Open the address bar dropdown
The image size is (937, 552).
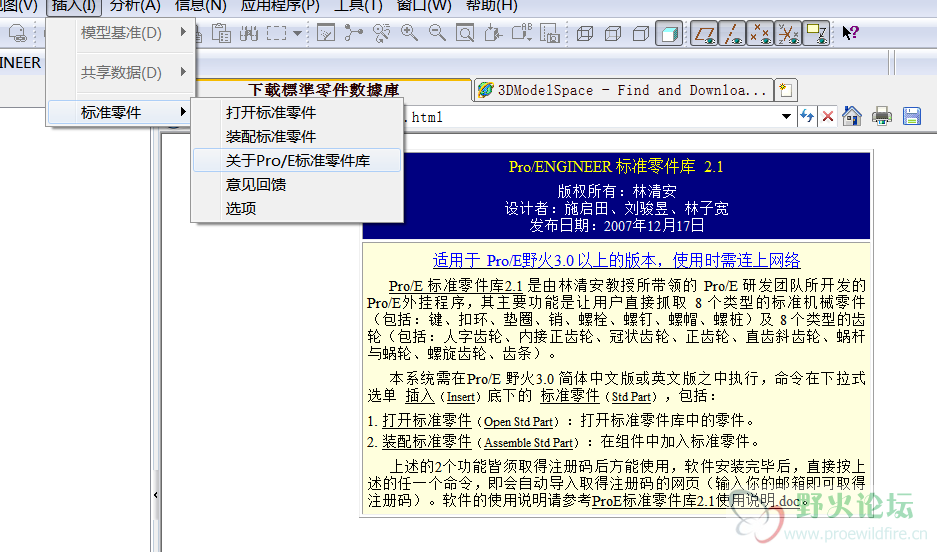click(x=786, y=116)
